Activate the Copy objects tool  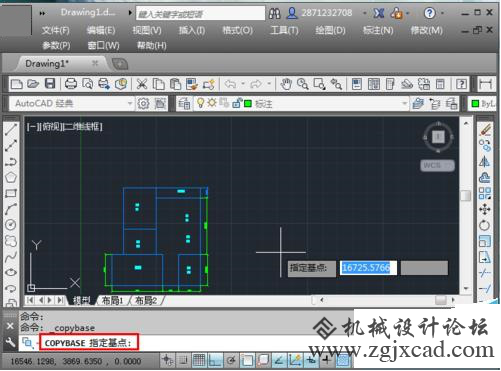[x=485, y=146]
